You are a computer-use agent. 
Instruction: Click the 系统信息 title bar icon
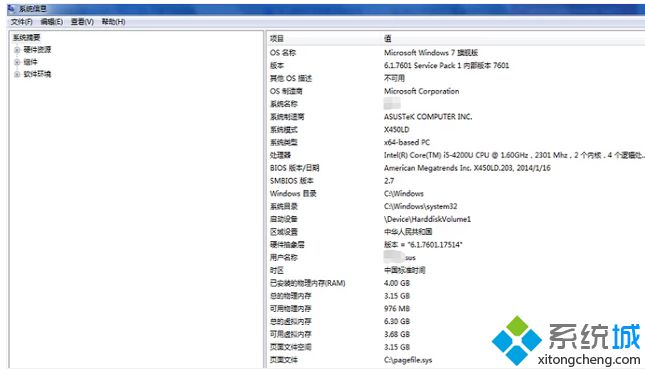point(11,9)
